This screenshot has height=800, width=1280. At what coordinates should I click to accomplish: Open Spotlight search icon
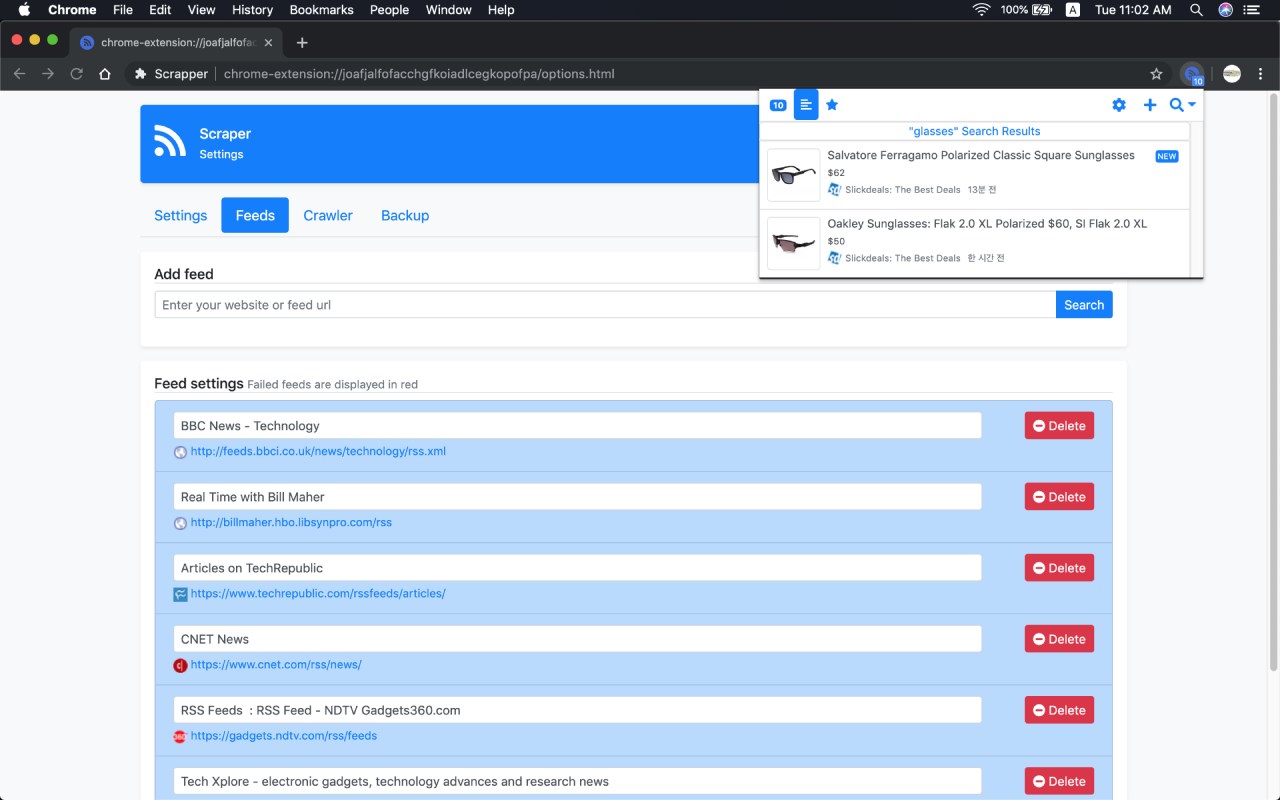point(1196,10)
